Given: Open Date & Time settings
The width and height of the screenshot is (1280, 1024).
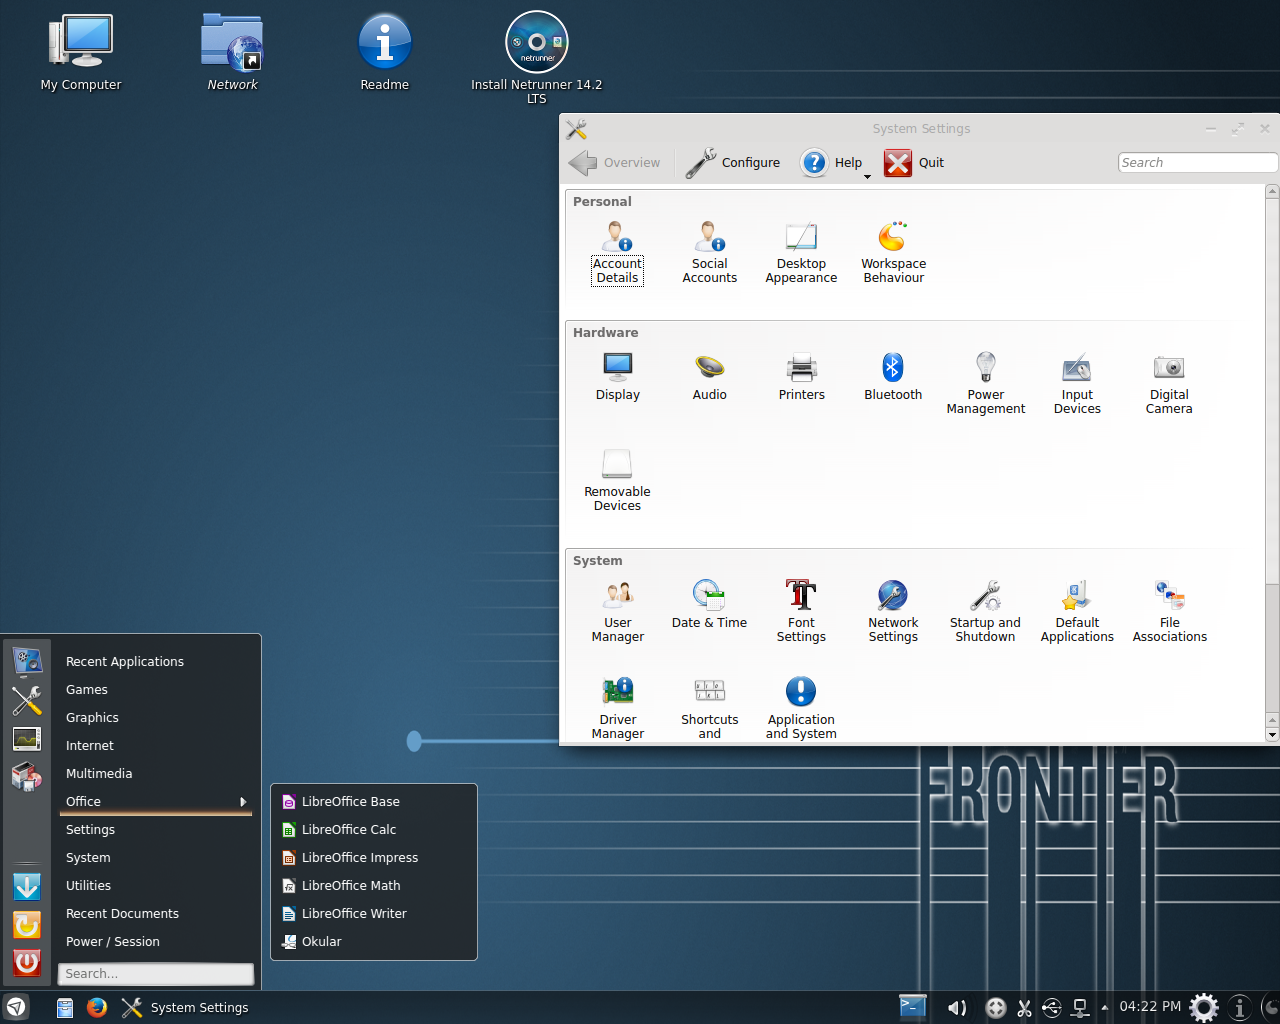Looking at the screenshot, I should pyautogui.click(x=710, y=604).
